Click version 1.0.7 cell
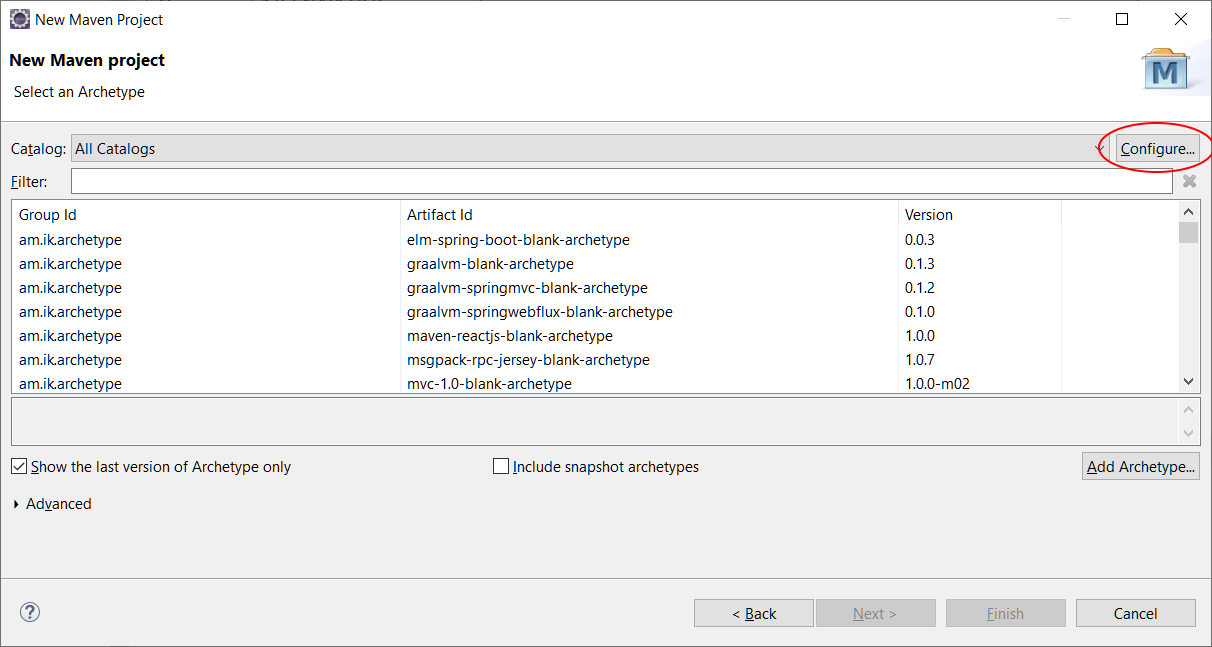Screen dimensions: 1212x647 920,360
